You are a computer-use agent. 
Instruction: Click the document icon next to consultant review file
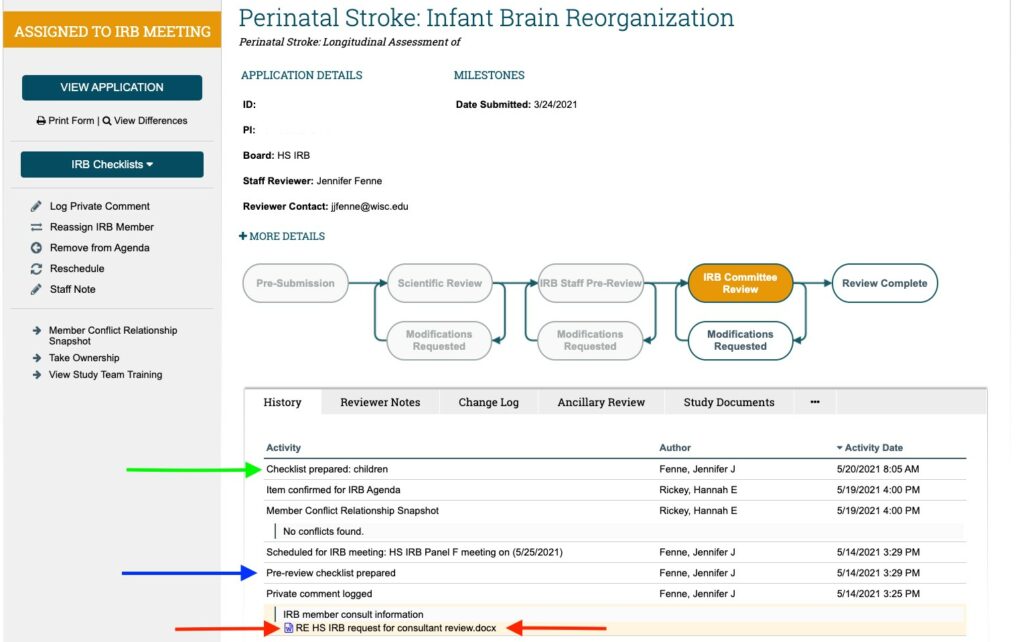[289, 628]
